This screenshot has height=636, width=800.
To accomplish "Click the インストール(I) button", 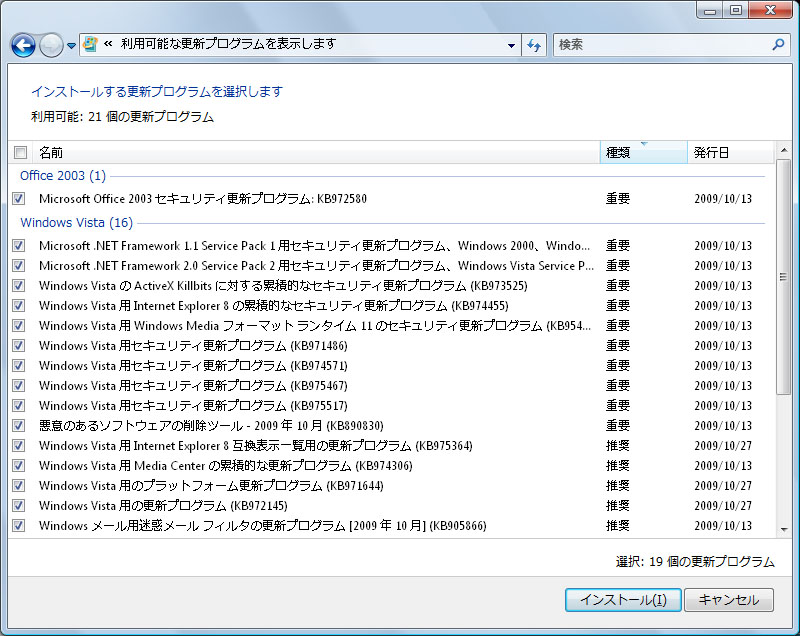I will click(x=623, y=600).
